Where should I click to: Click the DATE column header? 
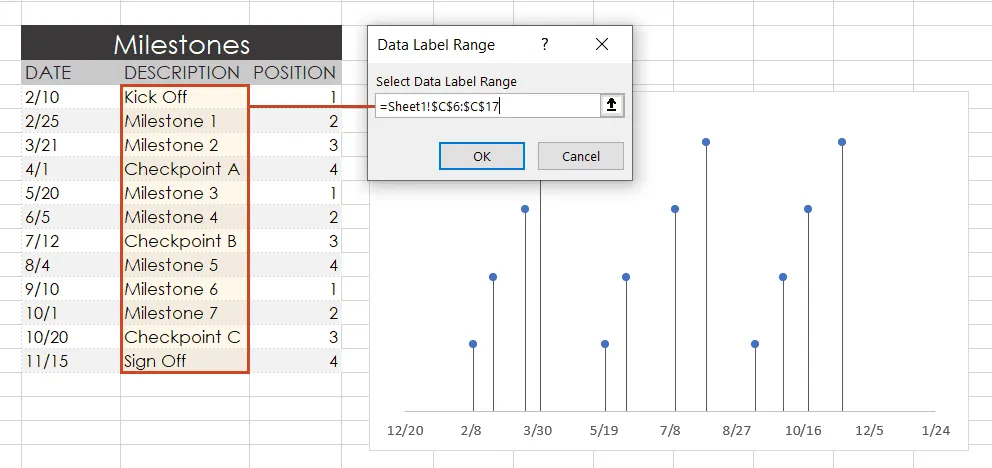pos(48,73)
